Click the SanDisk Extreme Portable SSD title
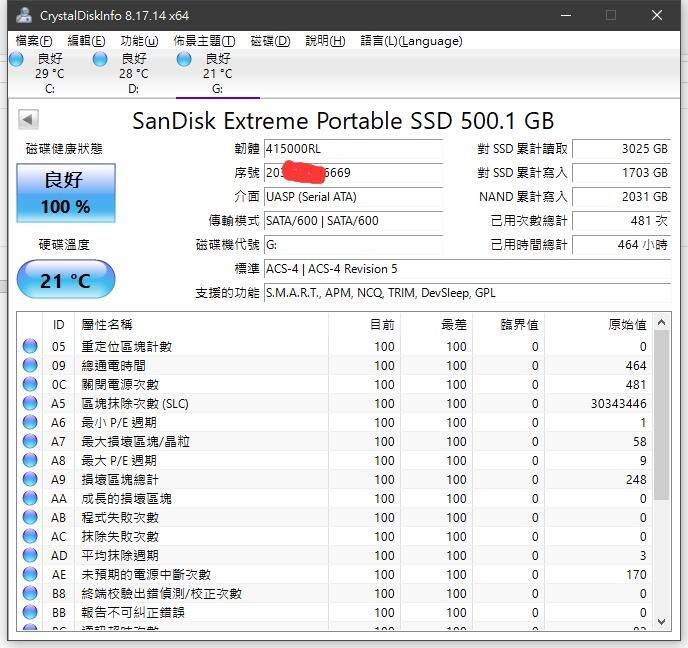 pyautogui.click(x=343, y=121)
